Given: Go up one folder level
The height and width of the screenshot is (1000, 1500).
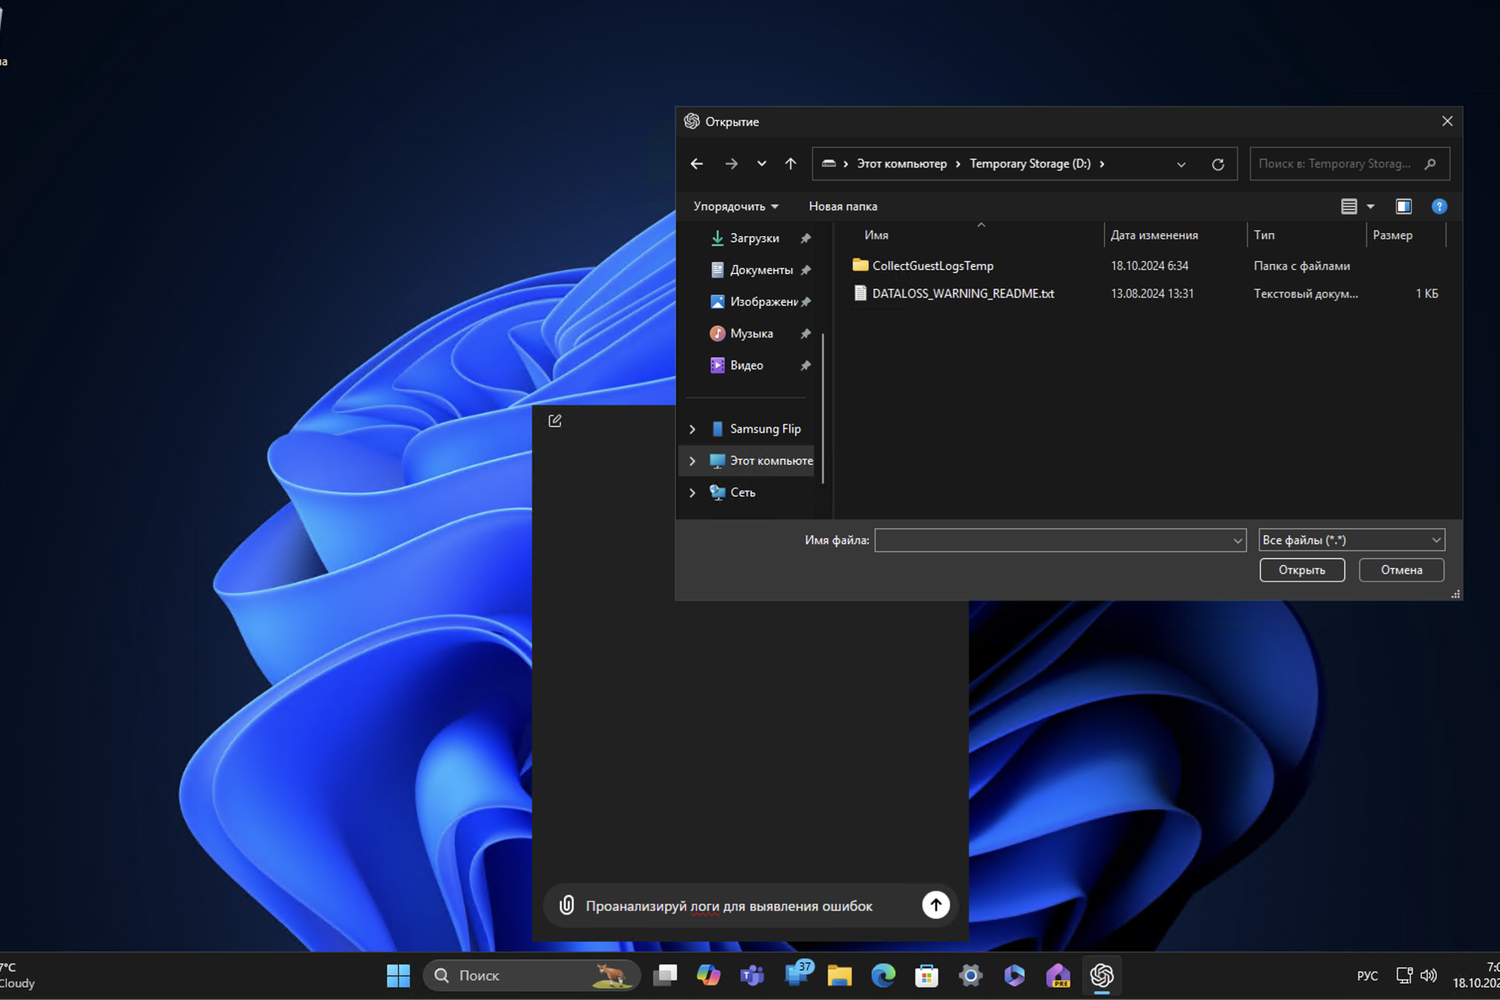Looking at the screenshot, I should click(790, 164).
